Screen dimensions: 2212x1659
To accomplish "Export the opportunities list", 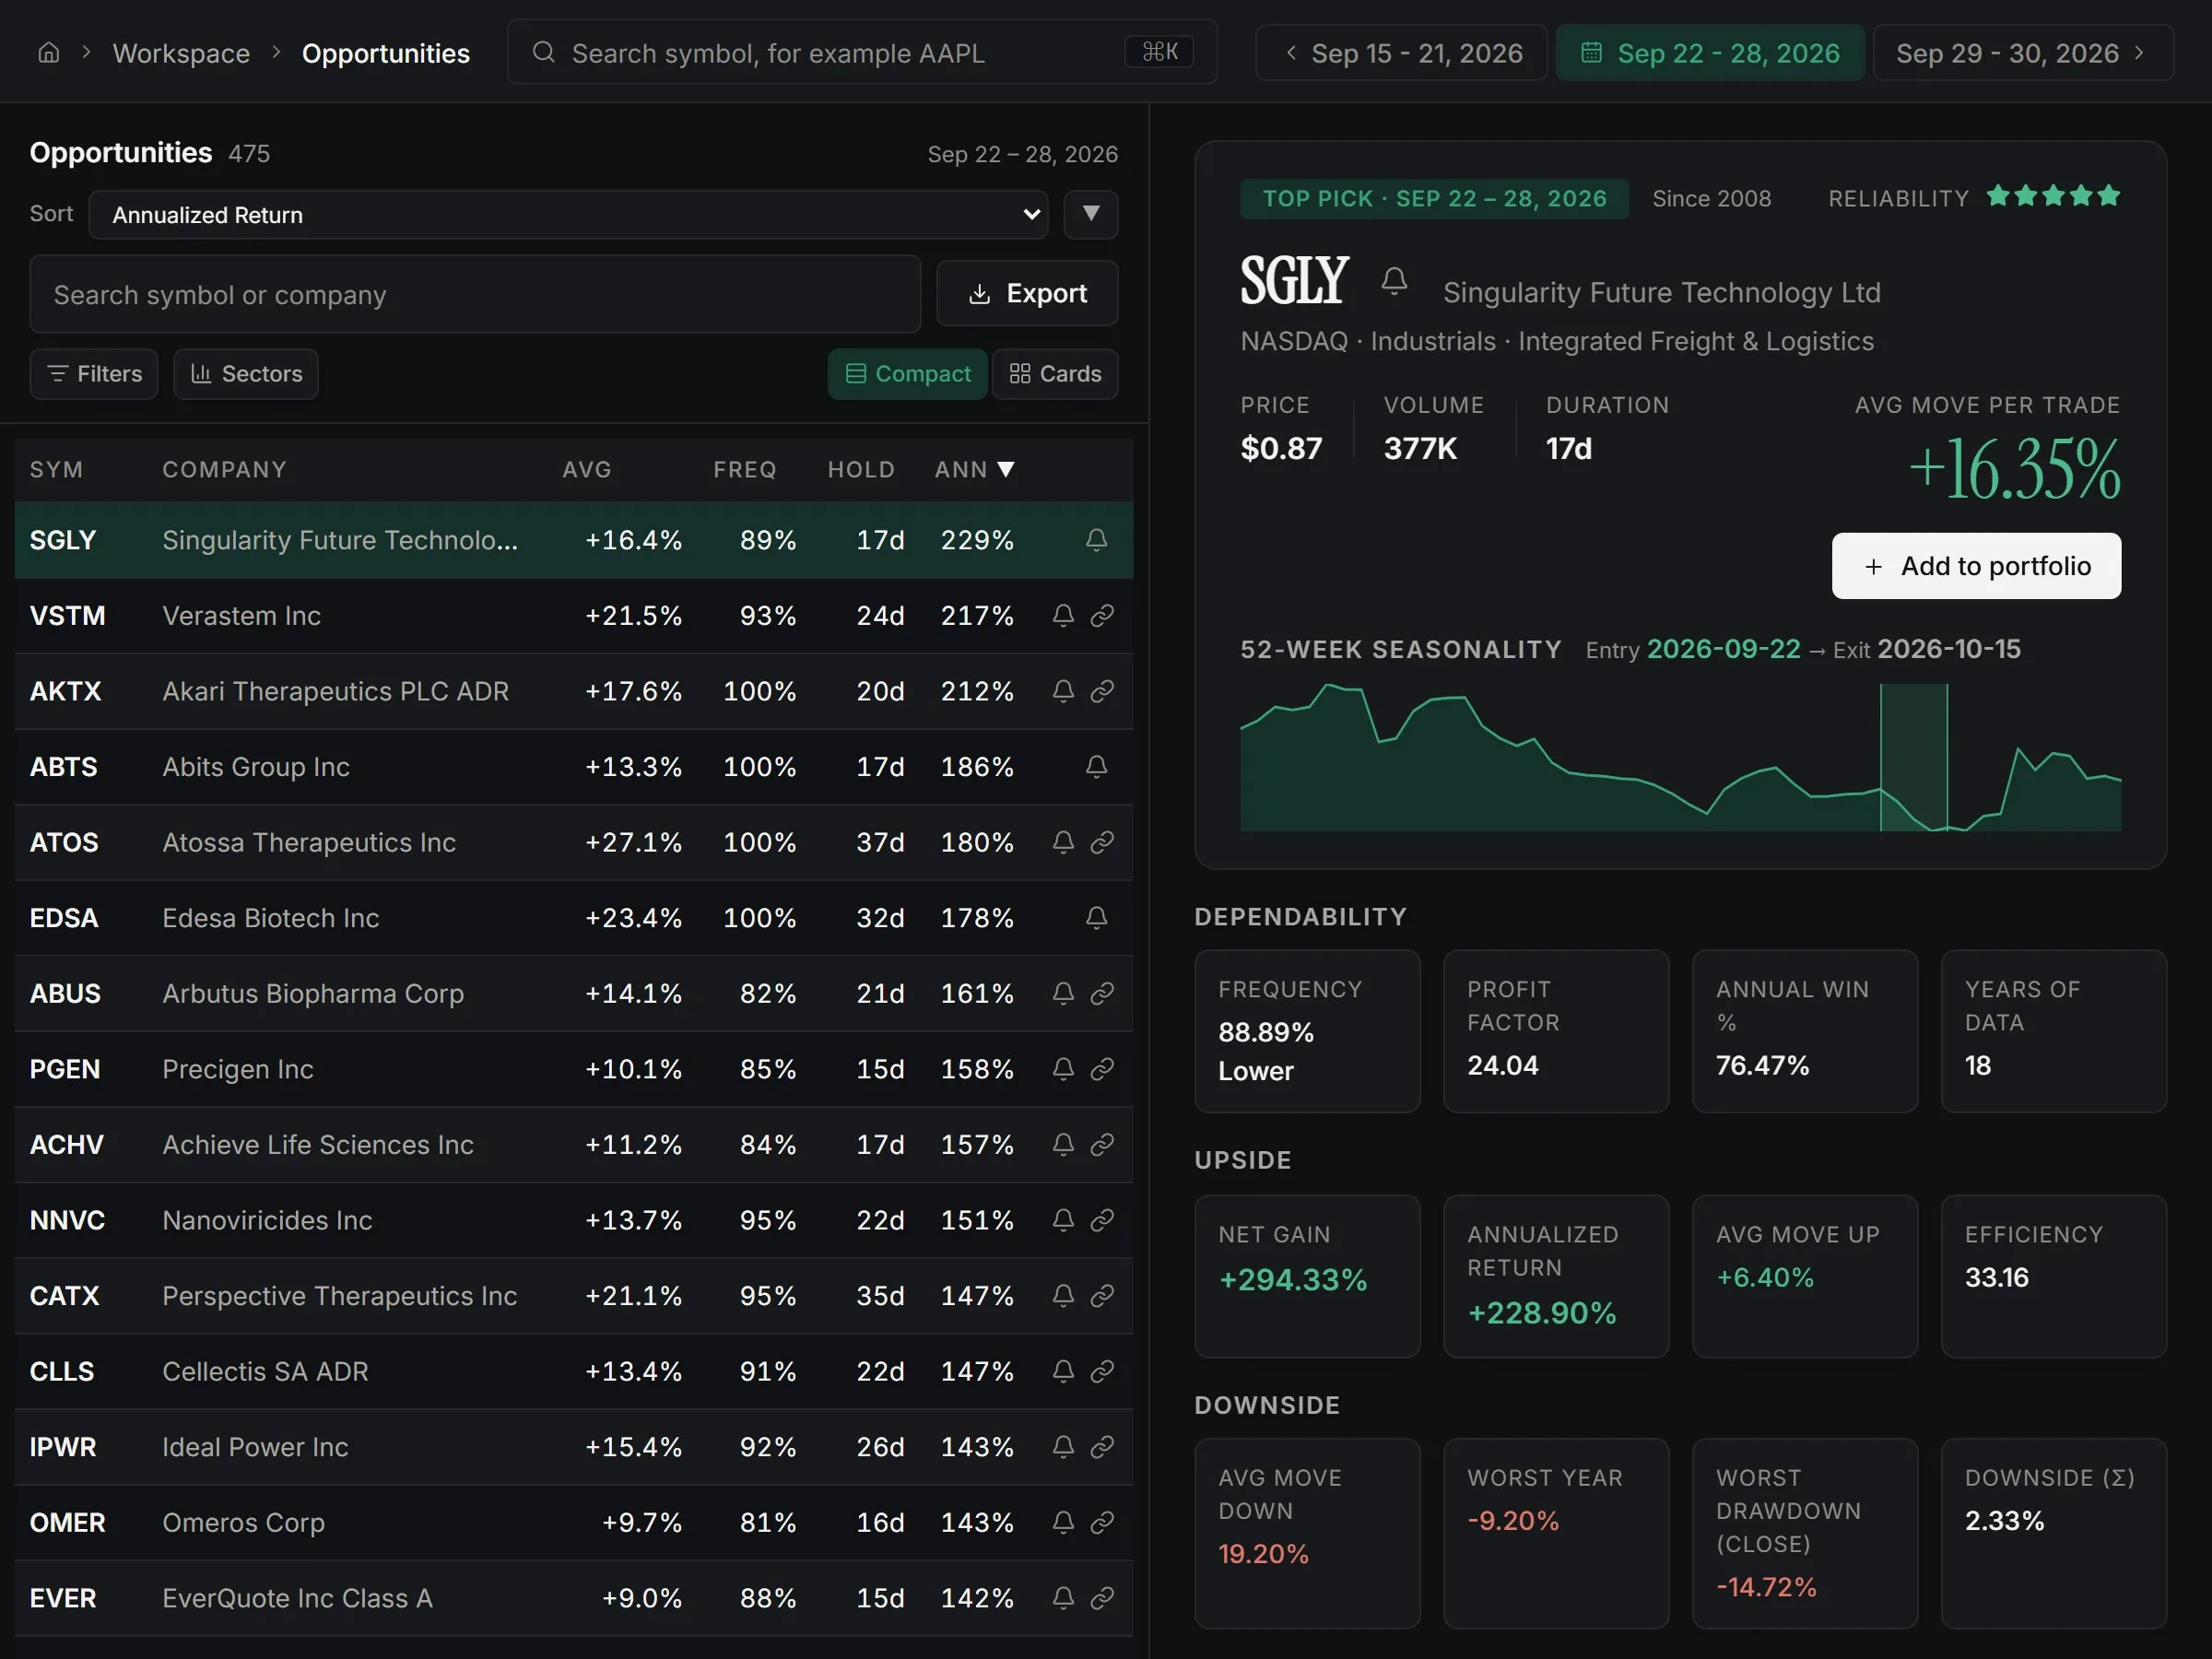I will [1027, 293].
